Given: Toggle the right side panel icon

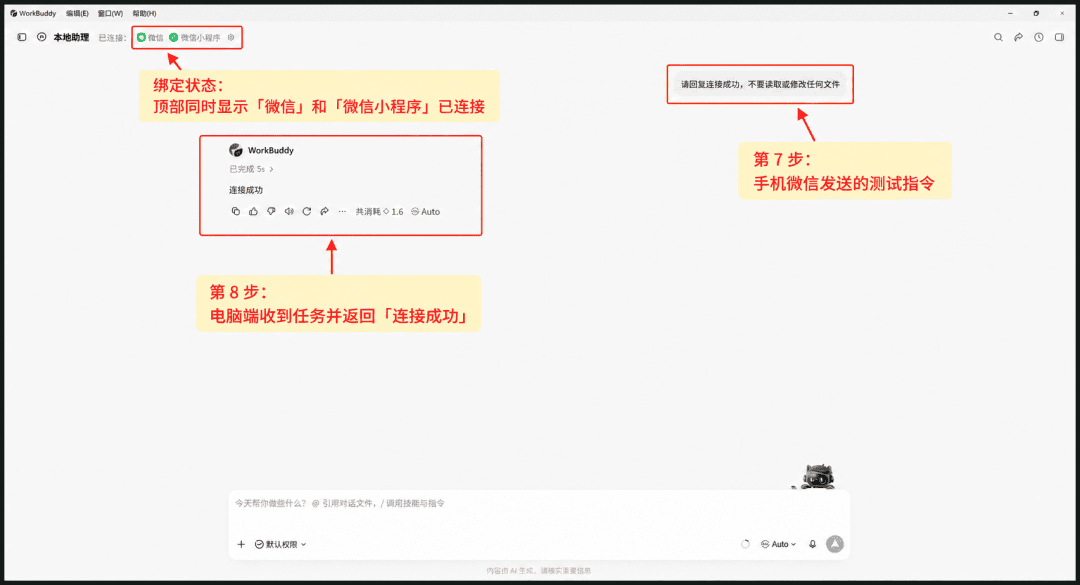Looking at the screenshot, I should point(1059,37).
